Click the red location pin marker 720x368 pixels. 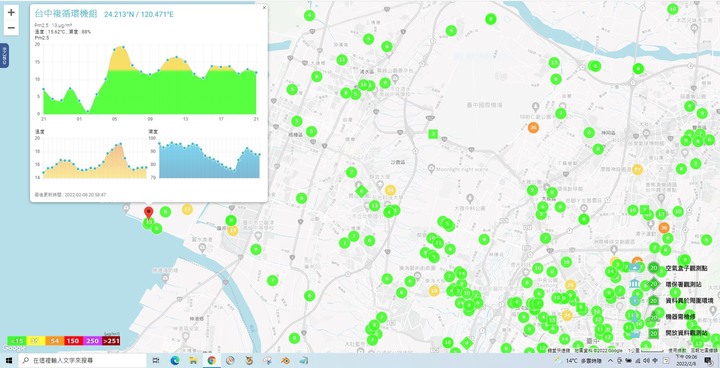pos(148,213)
